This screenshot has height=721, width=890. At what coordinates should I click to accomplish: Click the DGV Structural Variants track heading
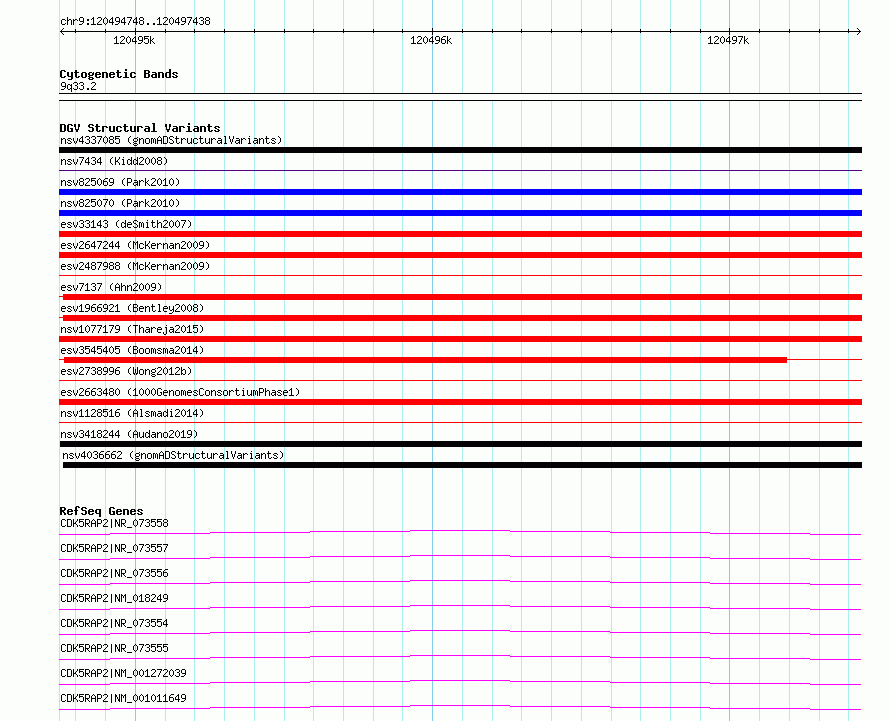(140, 128)
